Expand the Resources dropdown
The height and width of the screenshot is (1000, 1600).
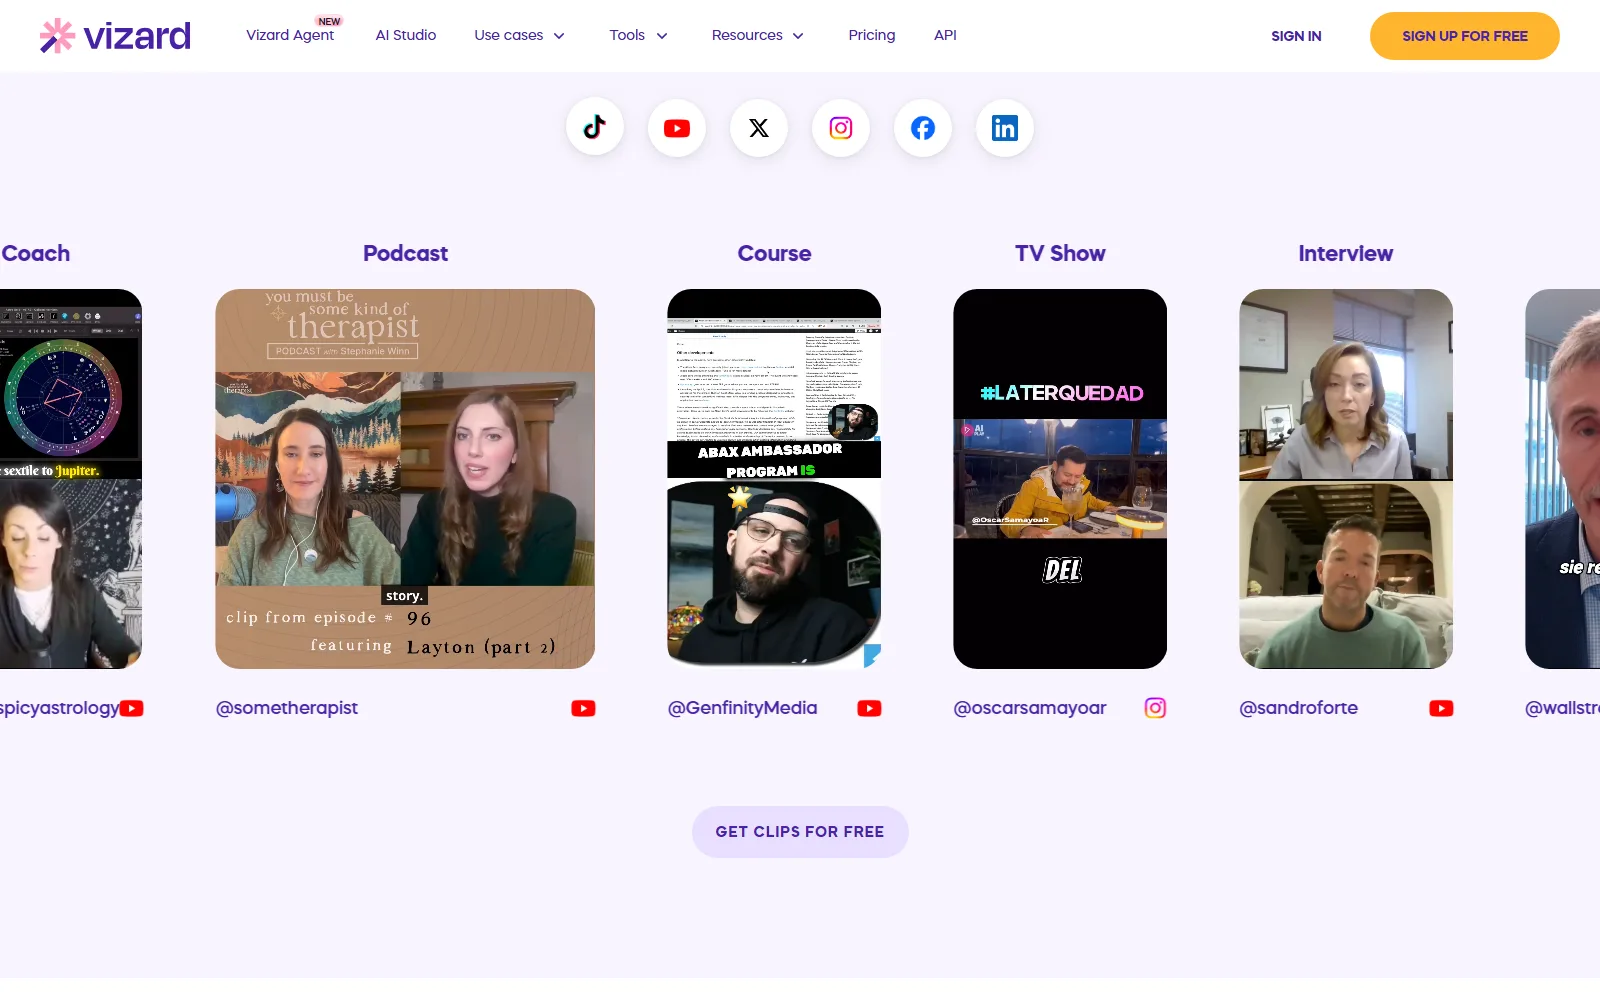click(x=758, y=35)
